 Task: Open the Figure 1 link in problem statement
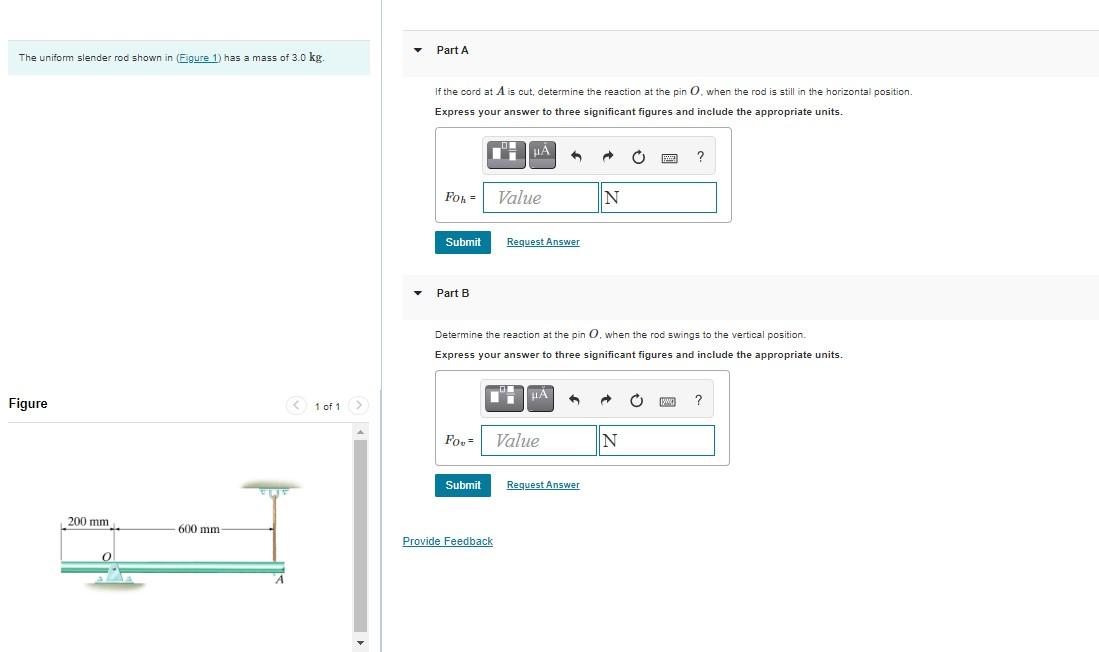tap(198, 57)
